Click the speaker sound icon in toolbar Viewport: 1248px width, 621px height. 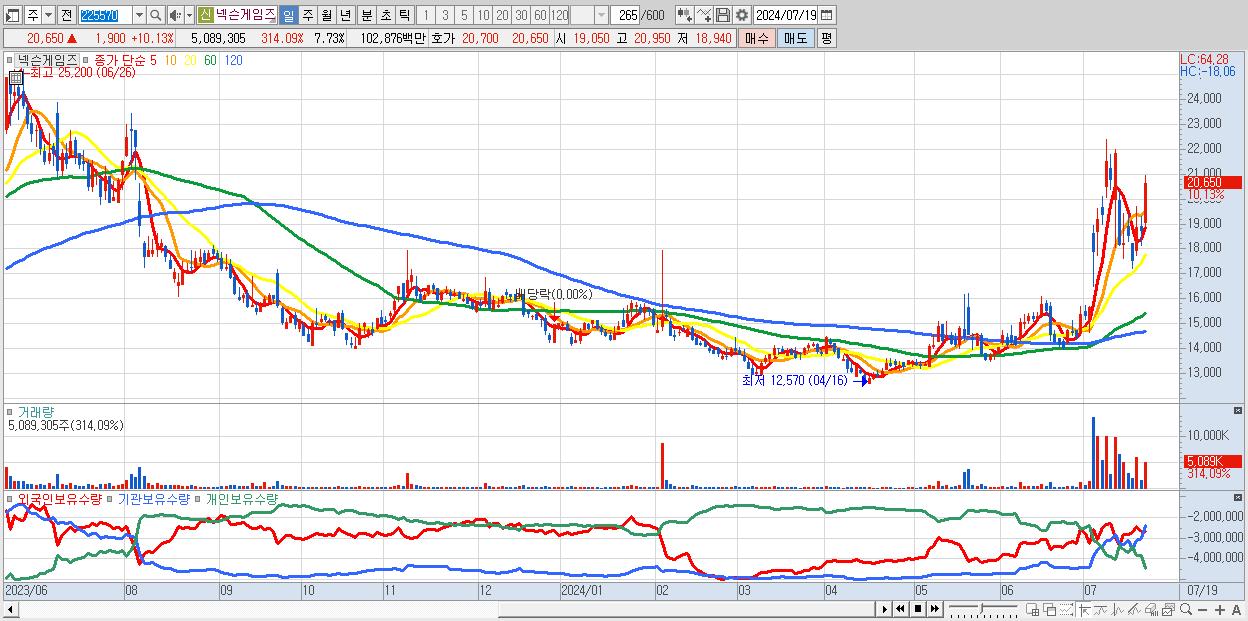tap(175, 15)
